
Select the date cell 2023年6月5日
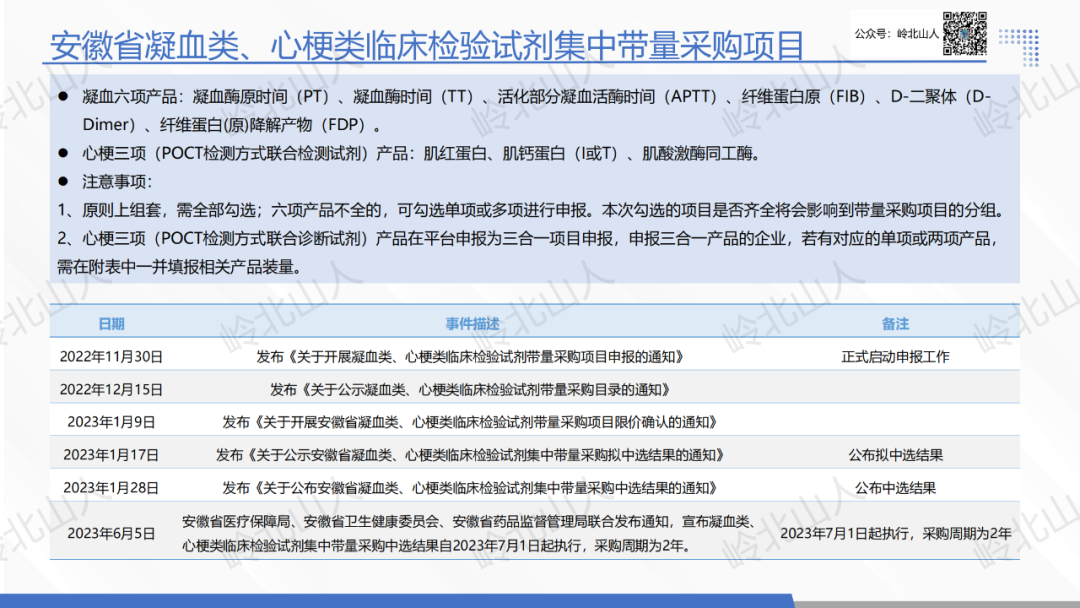[111, 534]
